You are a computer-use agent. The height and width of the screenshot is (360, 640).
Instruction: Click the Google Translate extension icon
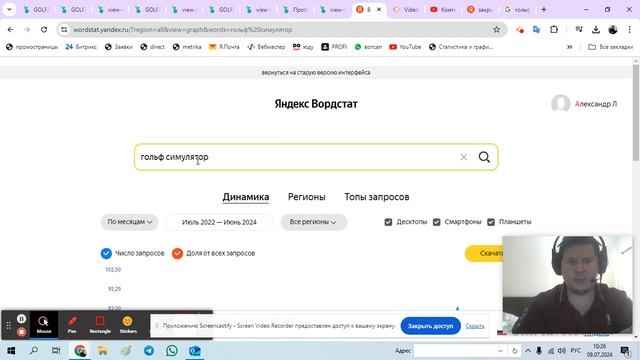point(537,29)
